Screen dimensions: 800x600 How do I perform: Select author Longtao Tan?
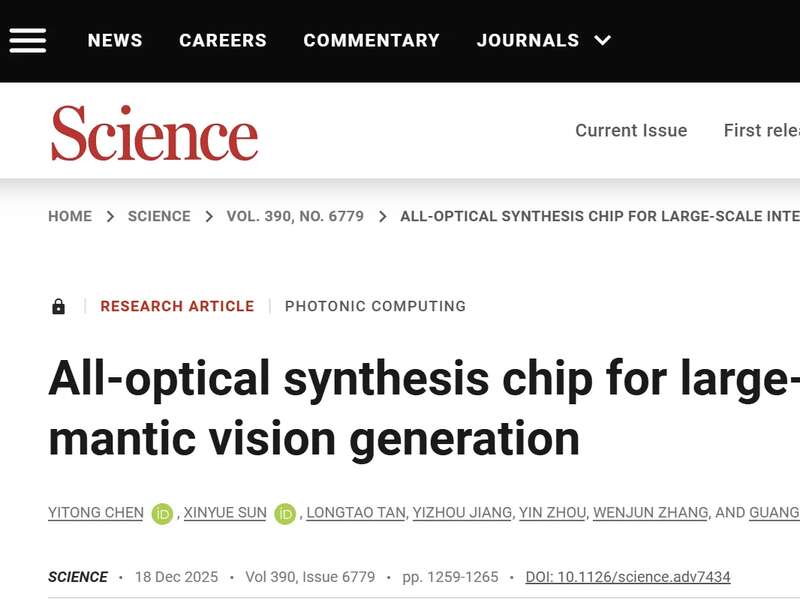356,513
